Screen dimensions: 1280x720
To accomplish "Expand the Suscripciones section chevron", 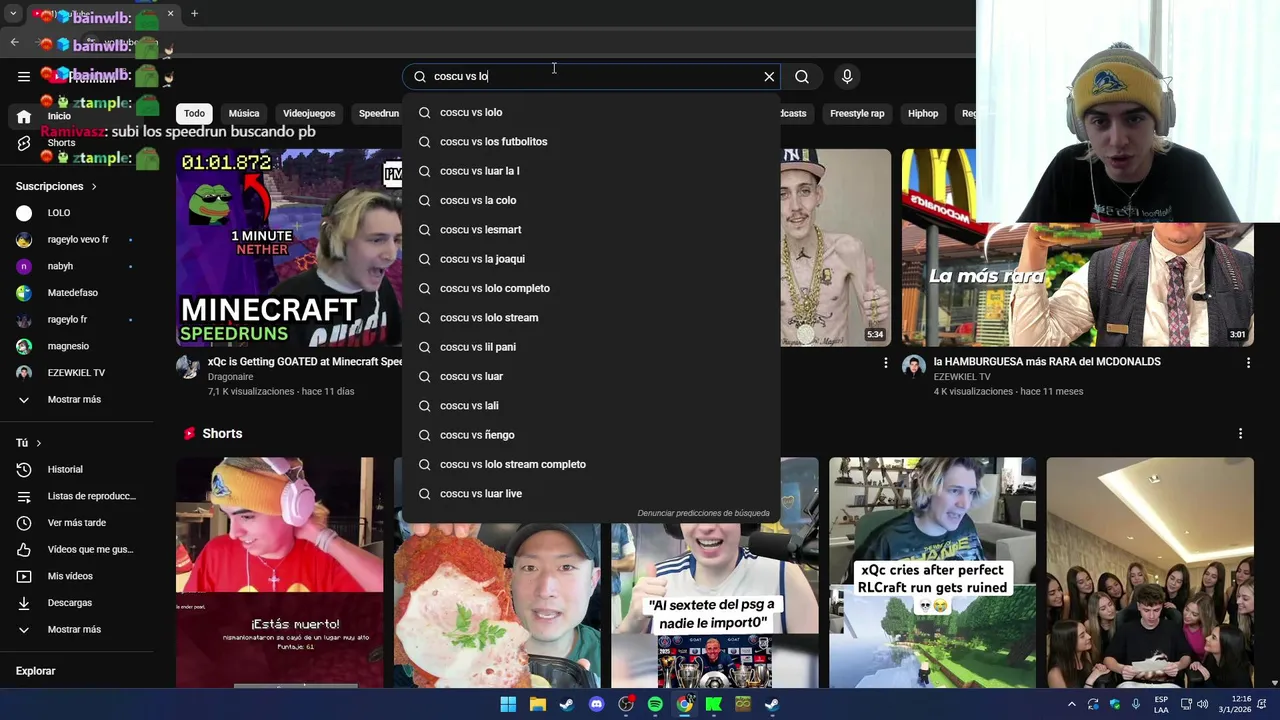I will [94, 186].
